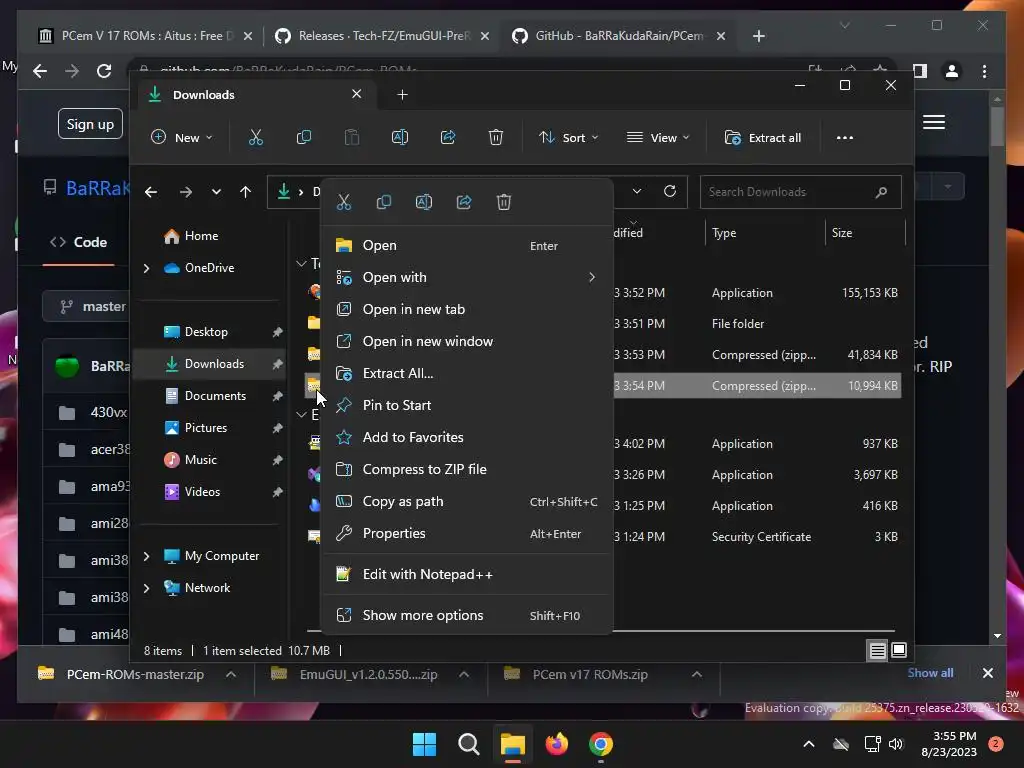1024x768 pixels.
Task: Open See more ellipsis menu in toolbar
Action: click(845, 138)
